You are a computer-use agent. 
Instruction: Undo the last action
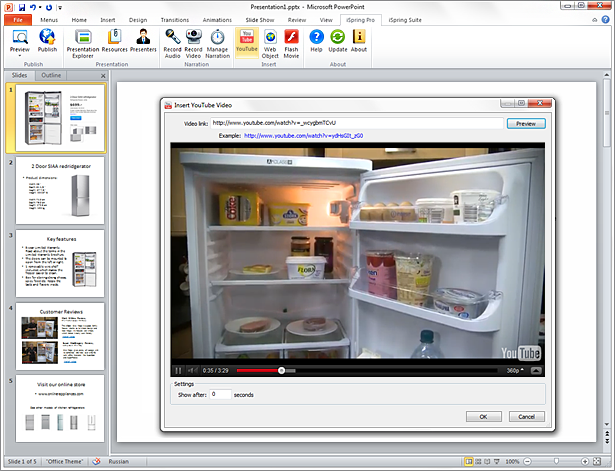coord(33,7)
